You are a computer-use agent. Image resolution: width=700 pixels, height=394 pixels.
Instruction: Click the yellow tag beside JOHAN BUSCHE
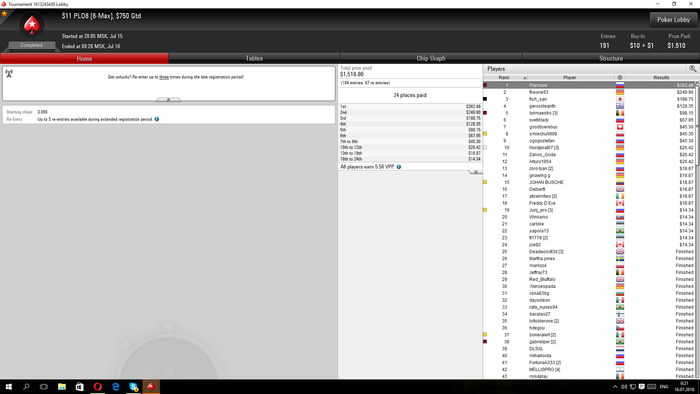pos(485,182)
